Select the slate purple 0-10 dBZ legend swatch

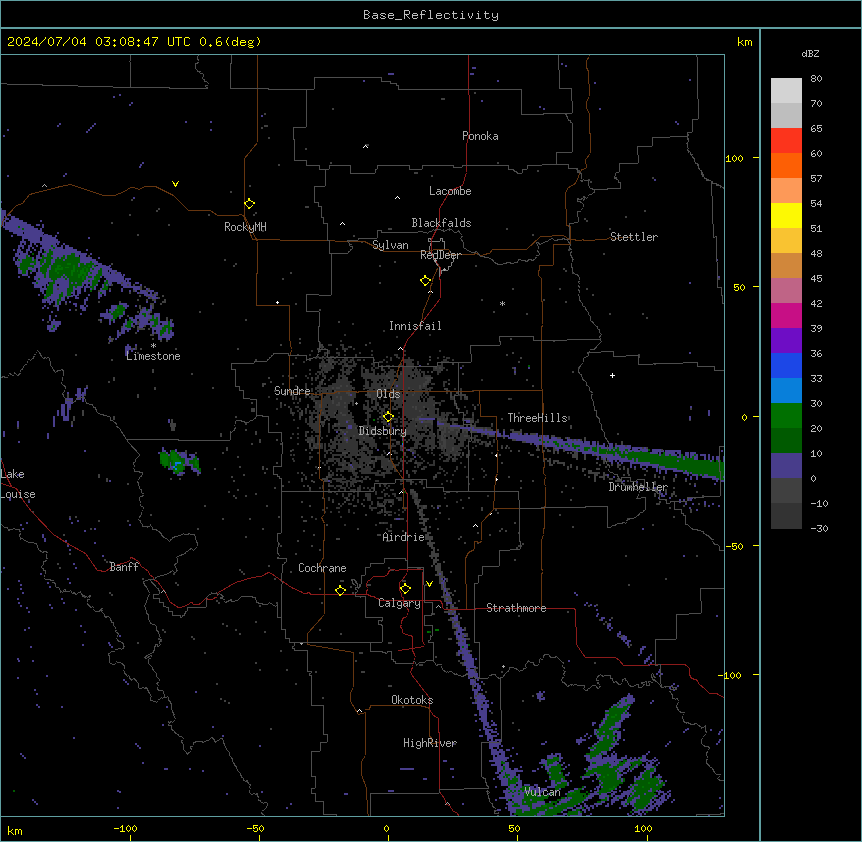click(786, 466)
